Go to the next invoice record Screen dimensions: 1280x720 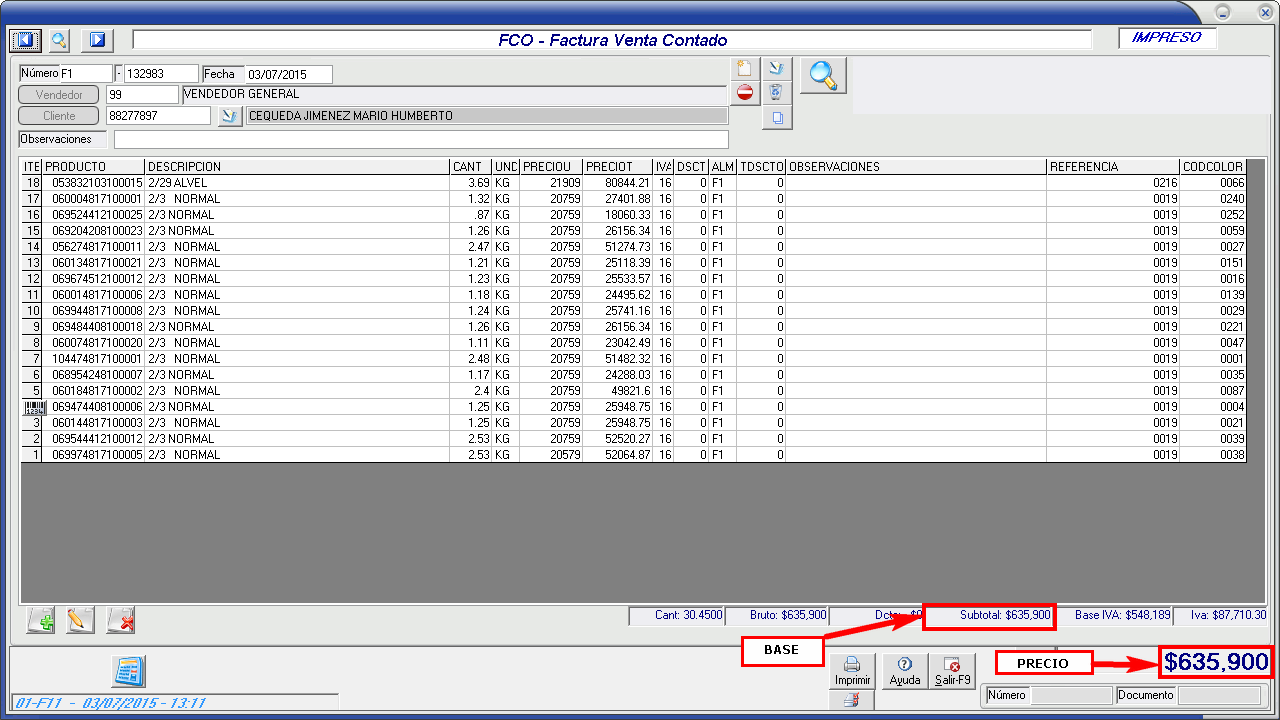(x=98, y=40)
